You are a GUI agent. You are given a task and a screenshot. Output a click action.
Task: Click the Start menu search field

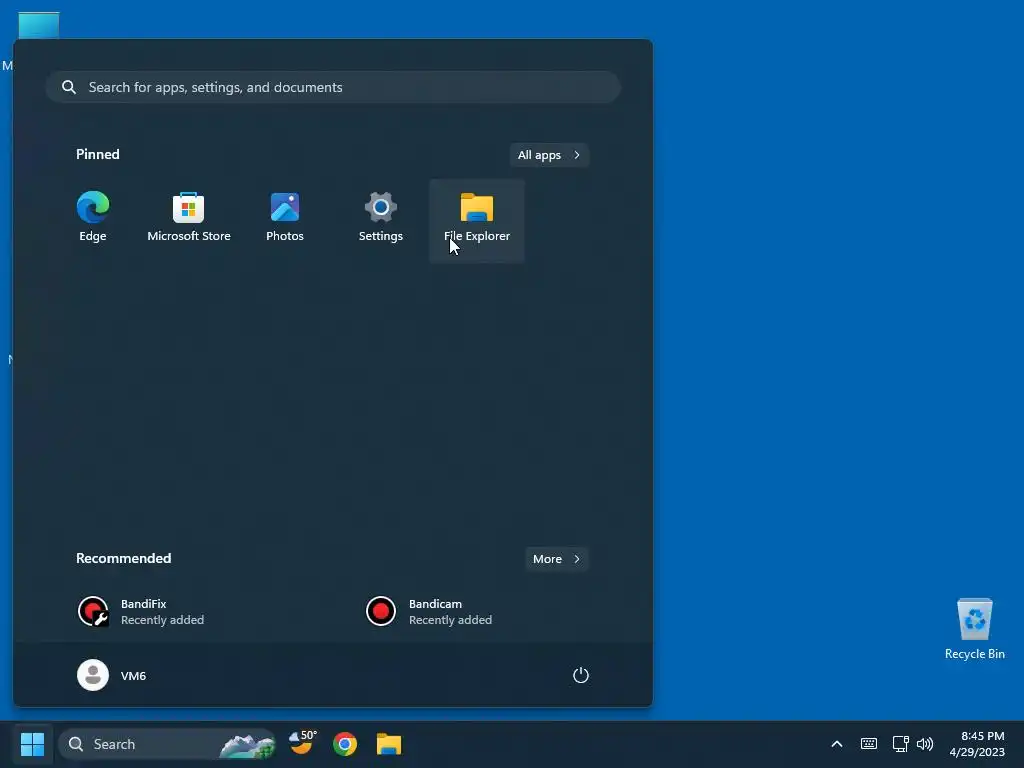tap(333, 87)
